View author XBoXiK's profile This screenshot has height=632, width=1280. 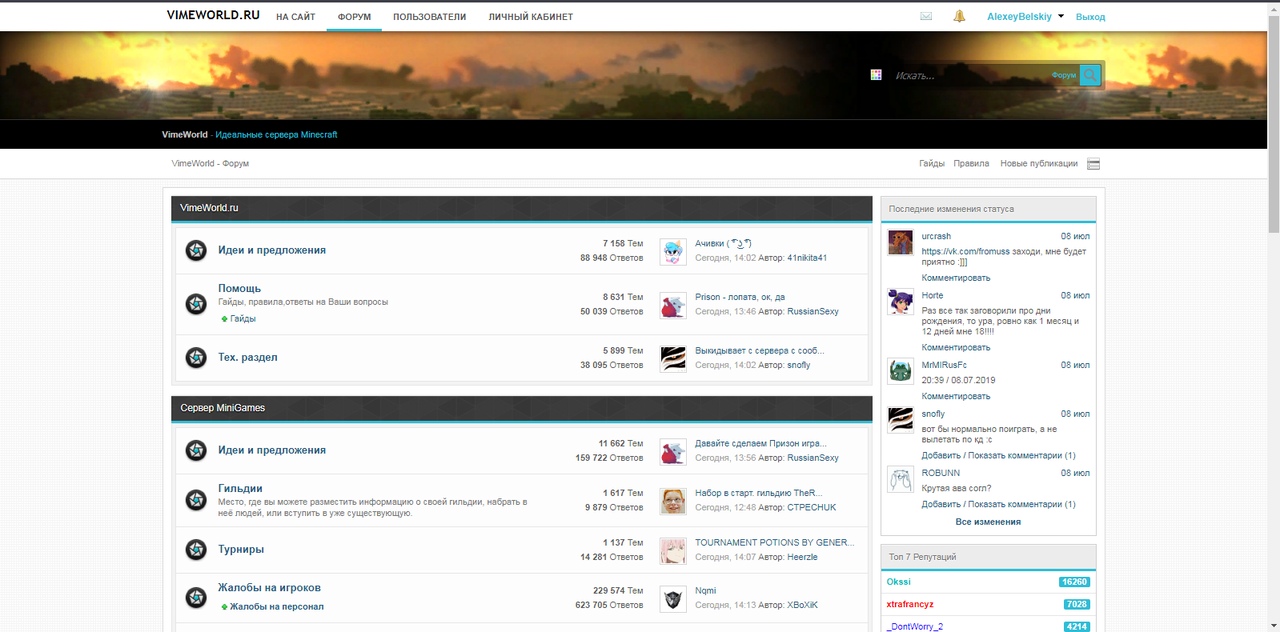click(x=802, y=605)
